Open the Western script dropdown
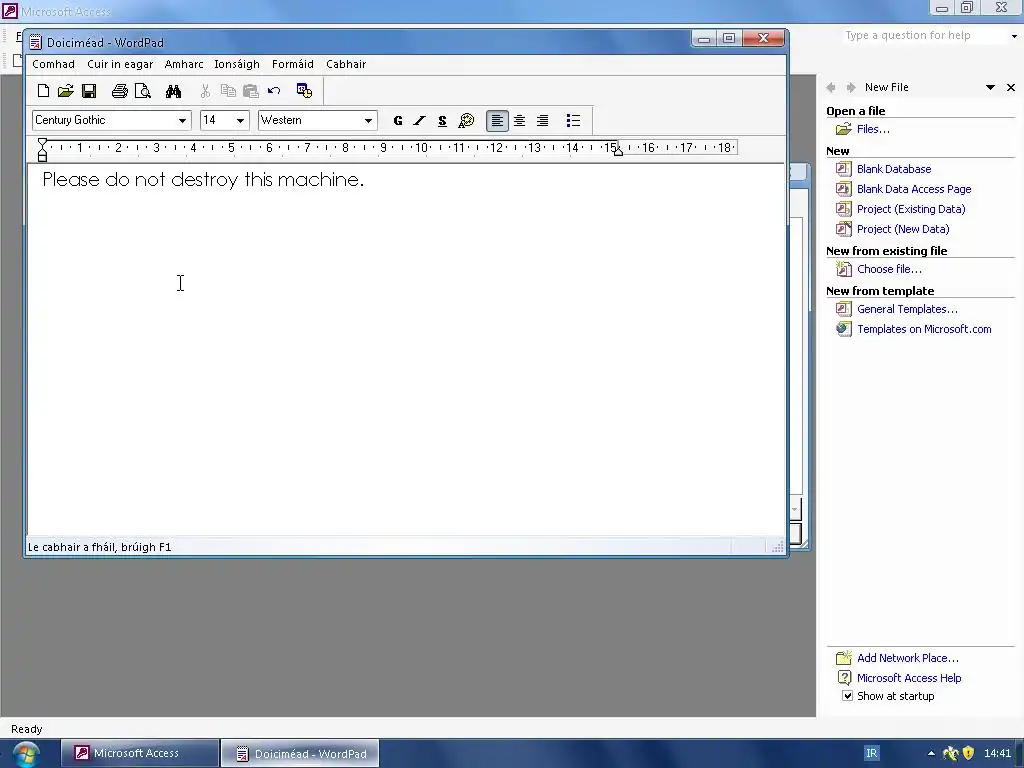The width and height of the screenshot is (1024, 768). pos(368,120)
